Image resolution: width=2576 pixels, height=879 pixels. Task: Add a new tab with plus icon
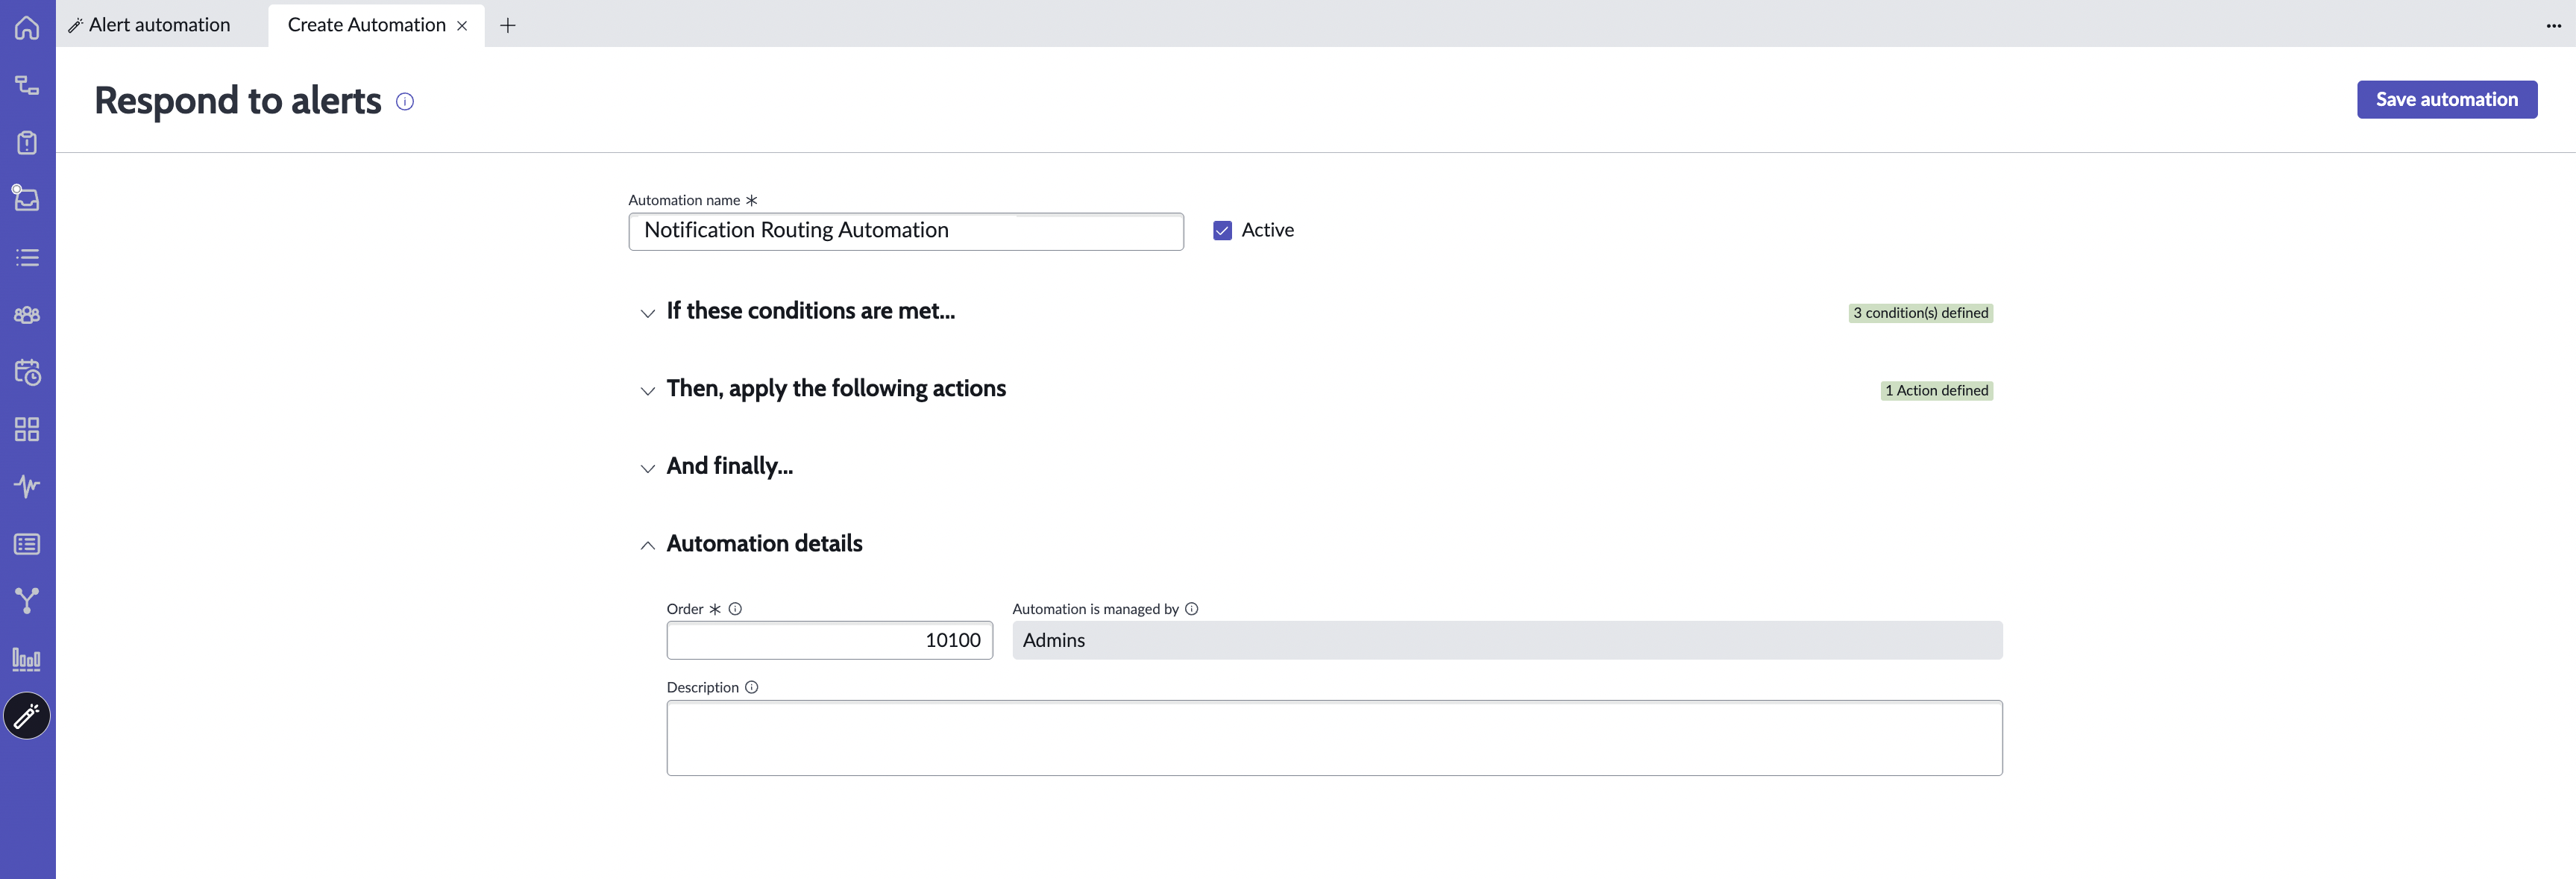(x=508, y=25)
